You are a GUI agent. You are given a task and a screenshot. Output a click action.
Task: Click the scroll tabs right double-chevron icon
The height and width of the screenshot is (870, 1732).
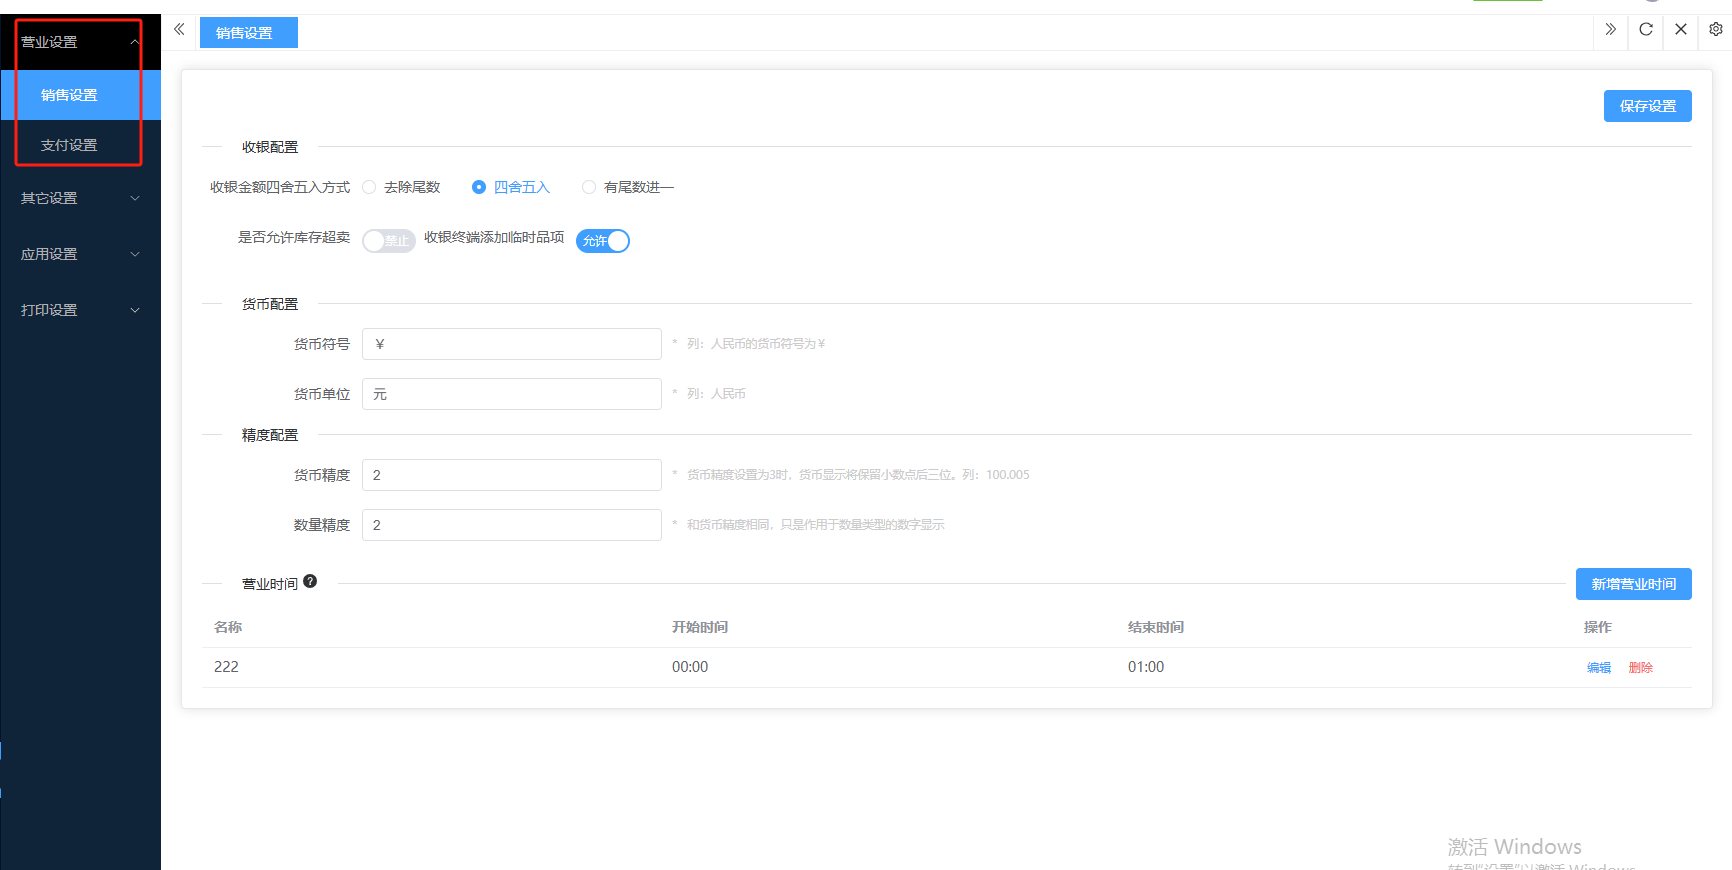click(x=1610, y=30)
